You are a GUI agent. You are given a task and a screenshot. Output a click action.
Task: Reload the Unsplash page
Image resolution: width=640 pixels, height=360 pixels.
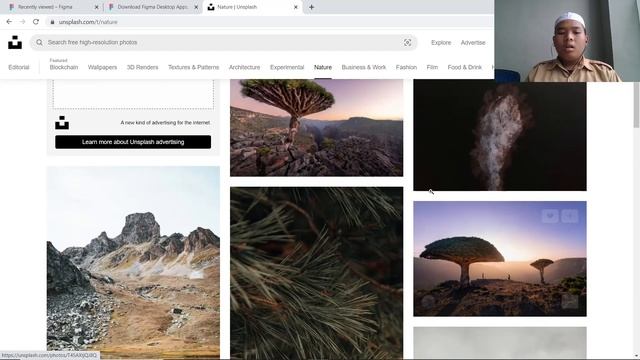pyautogui.click(x=36, y=22)
